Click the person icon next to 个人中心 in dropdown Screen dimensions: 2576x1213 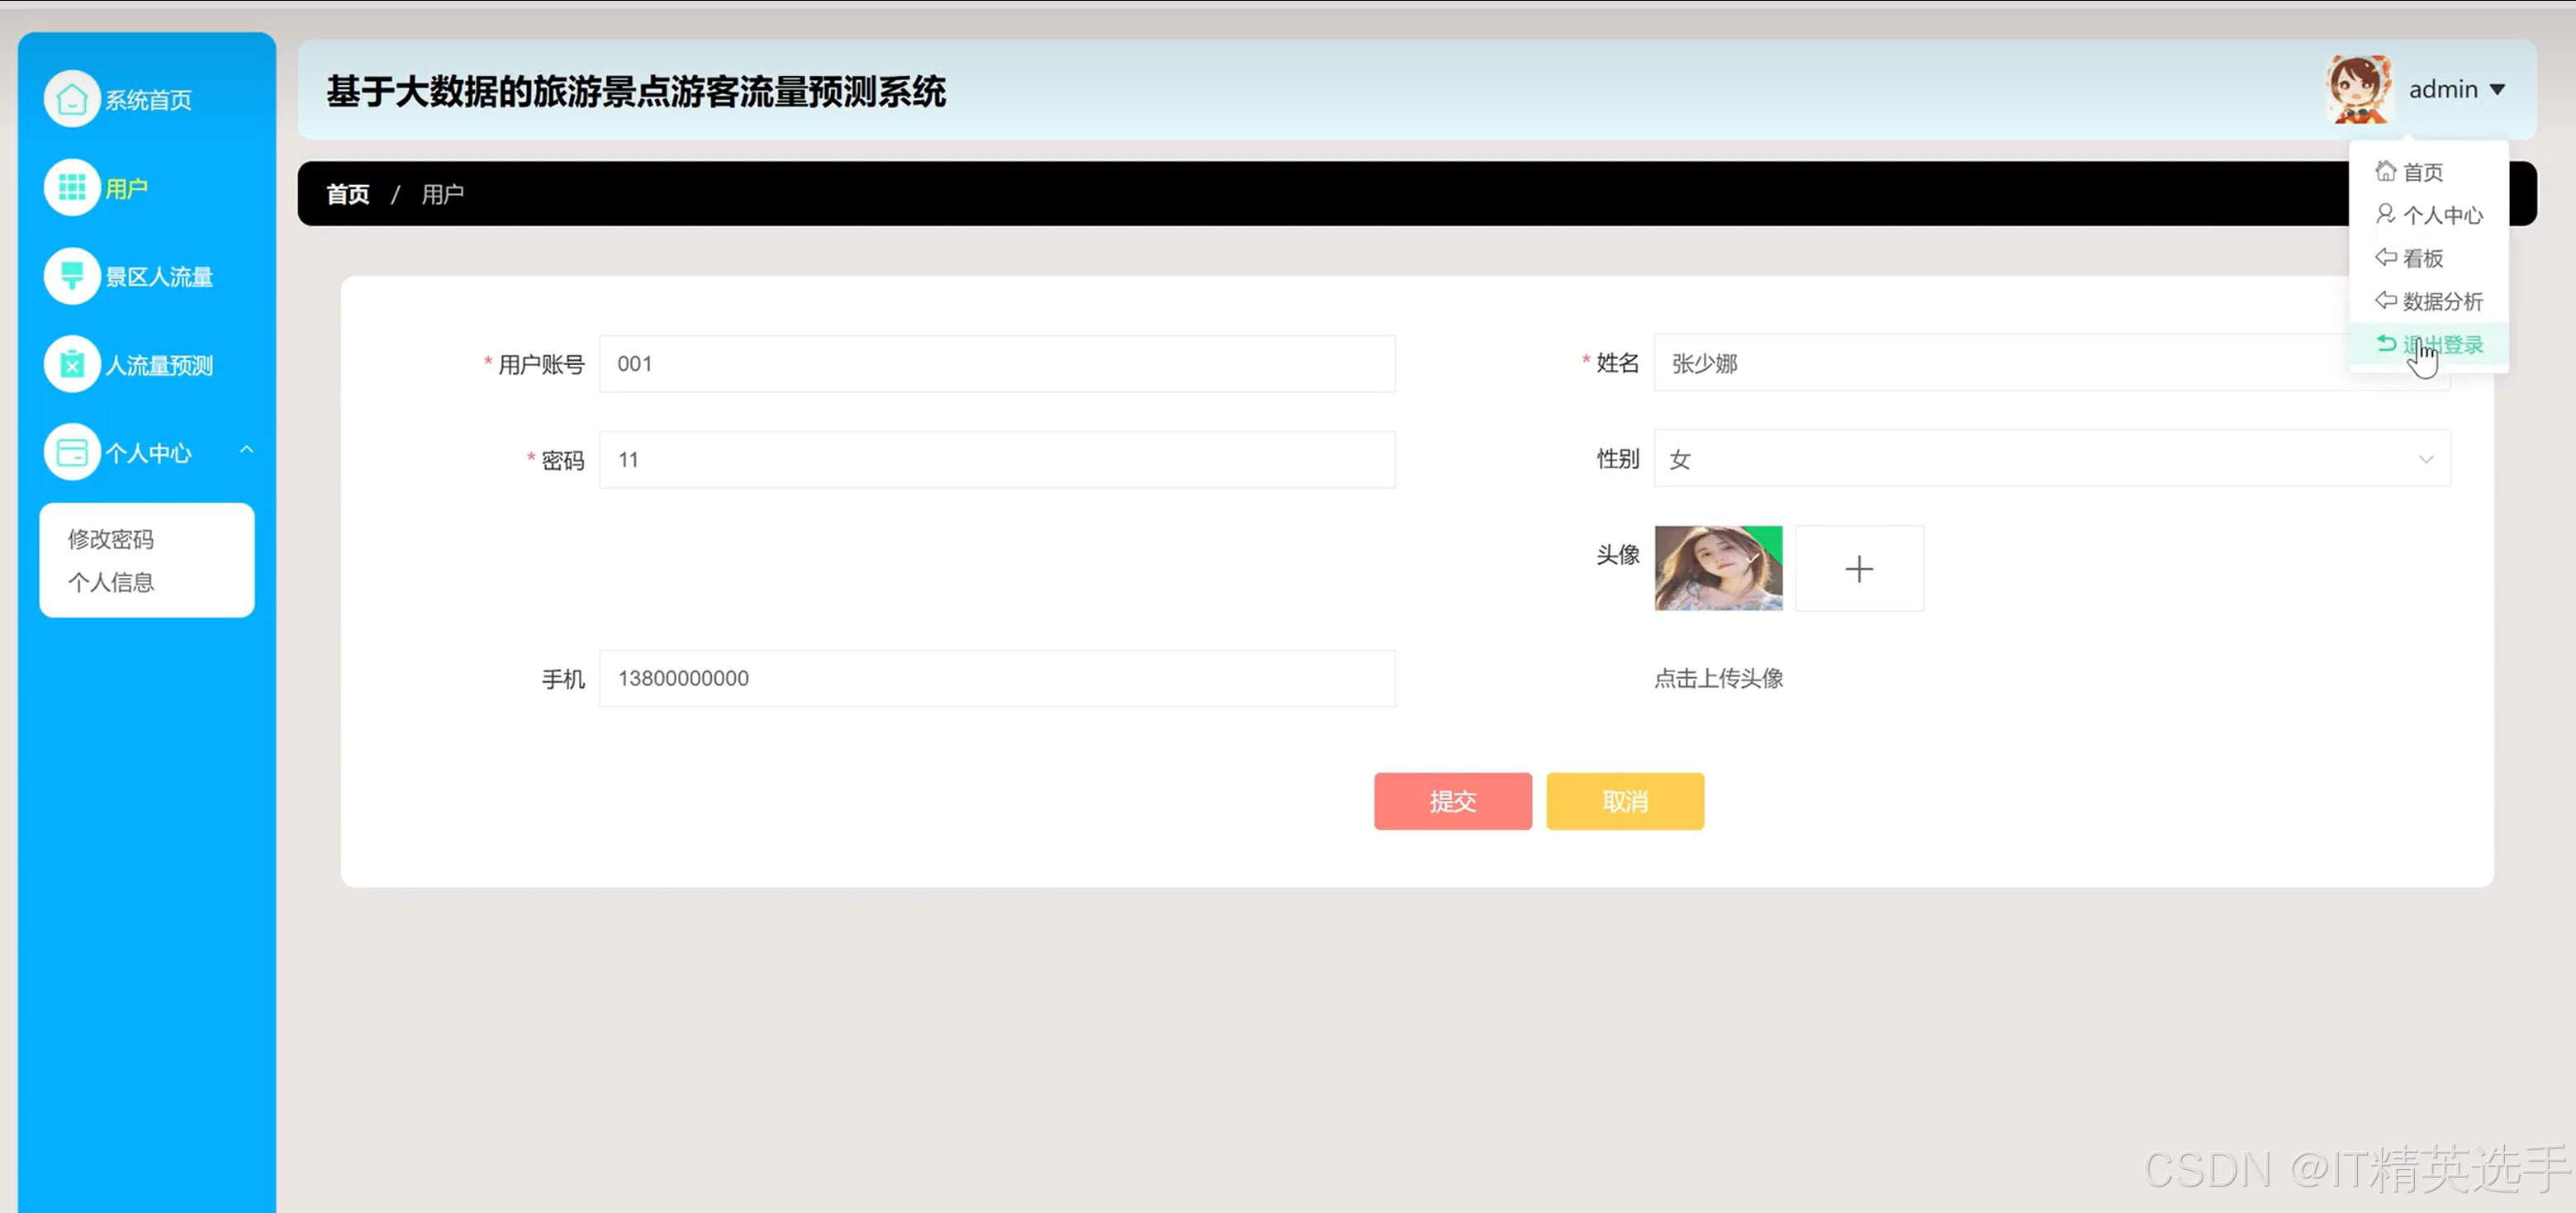point(2386,214)
